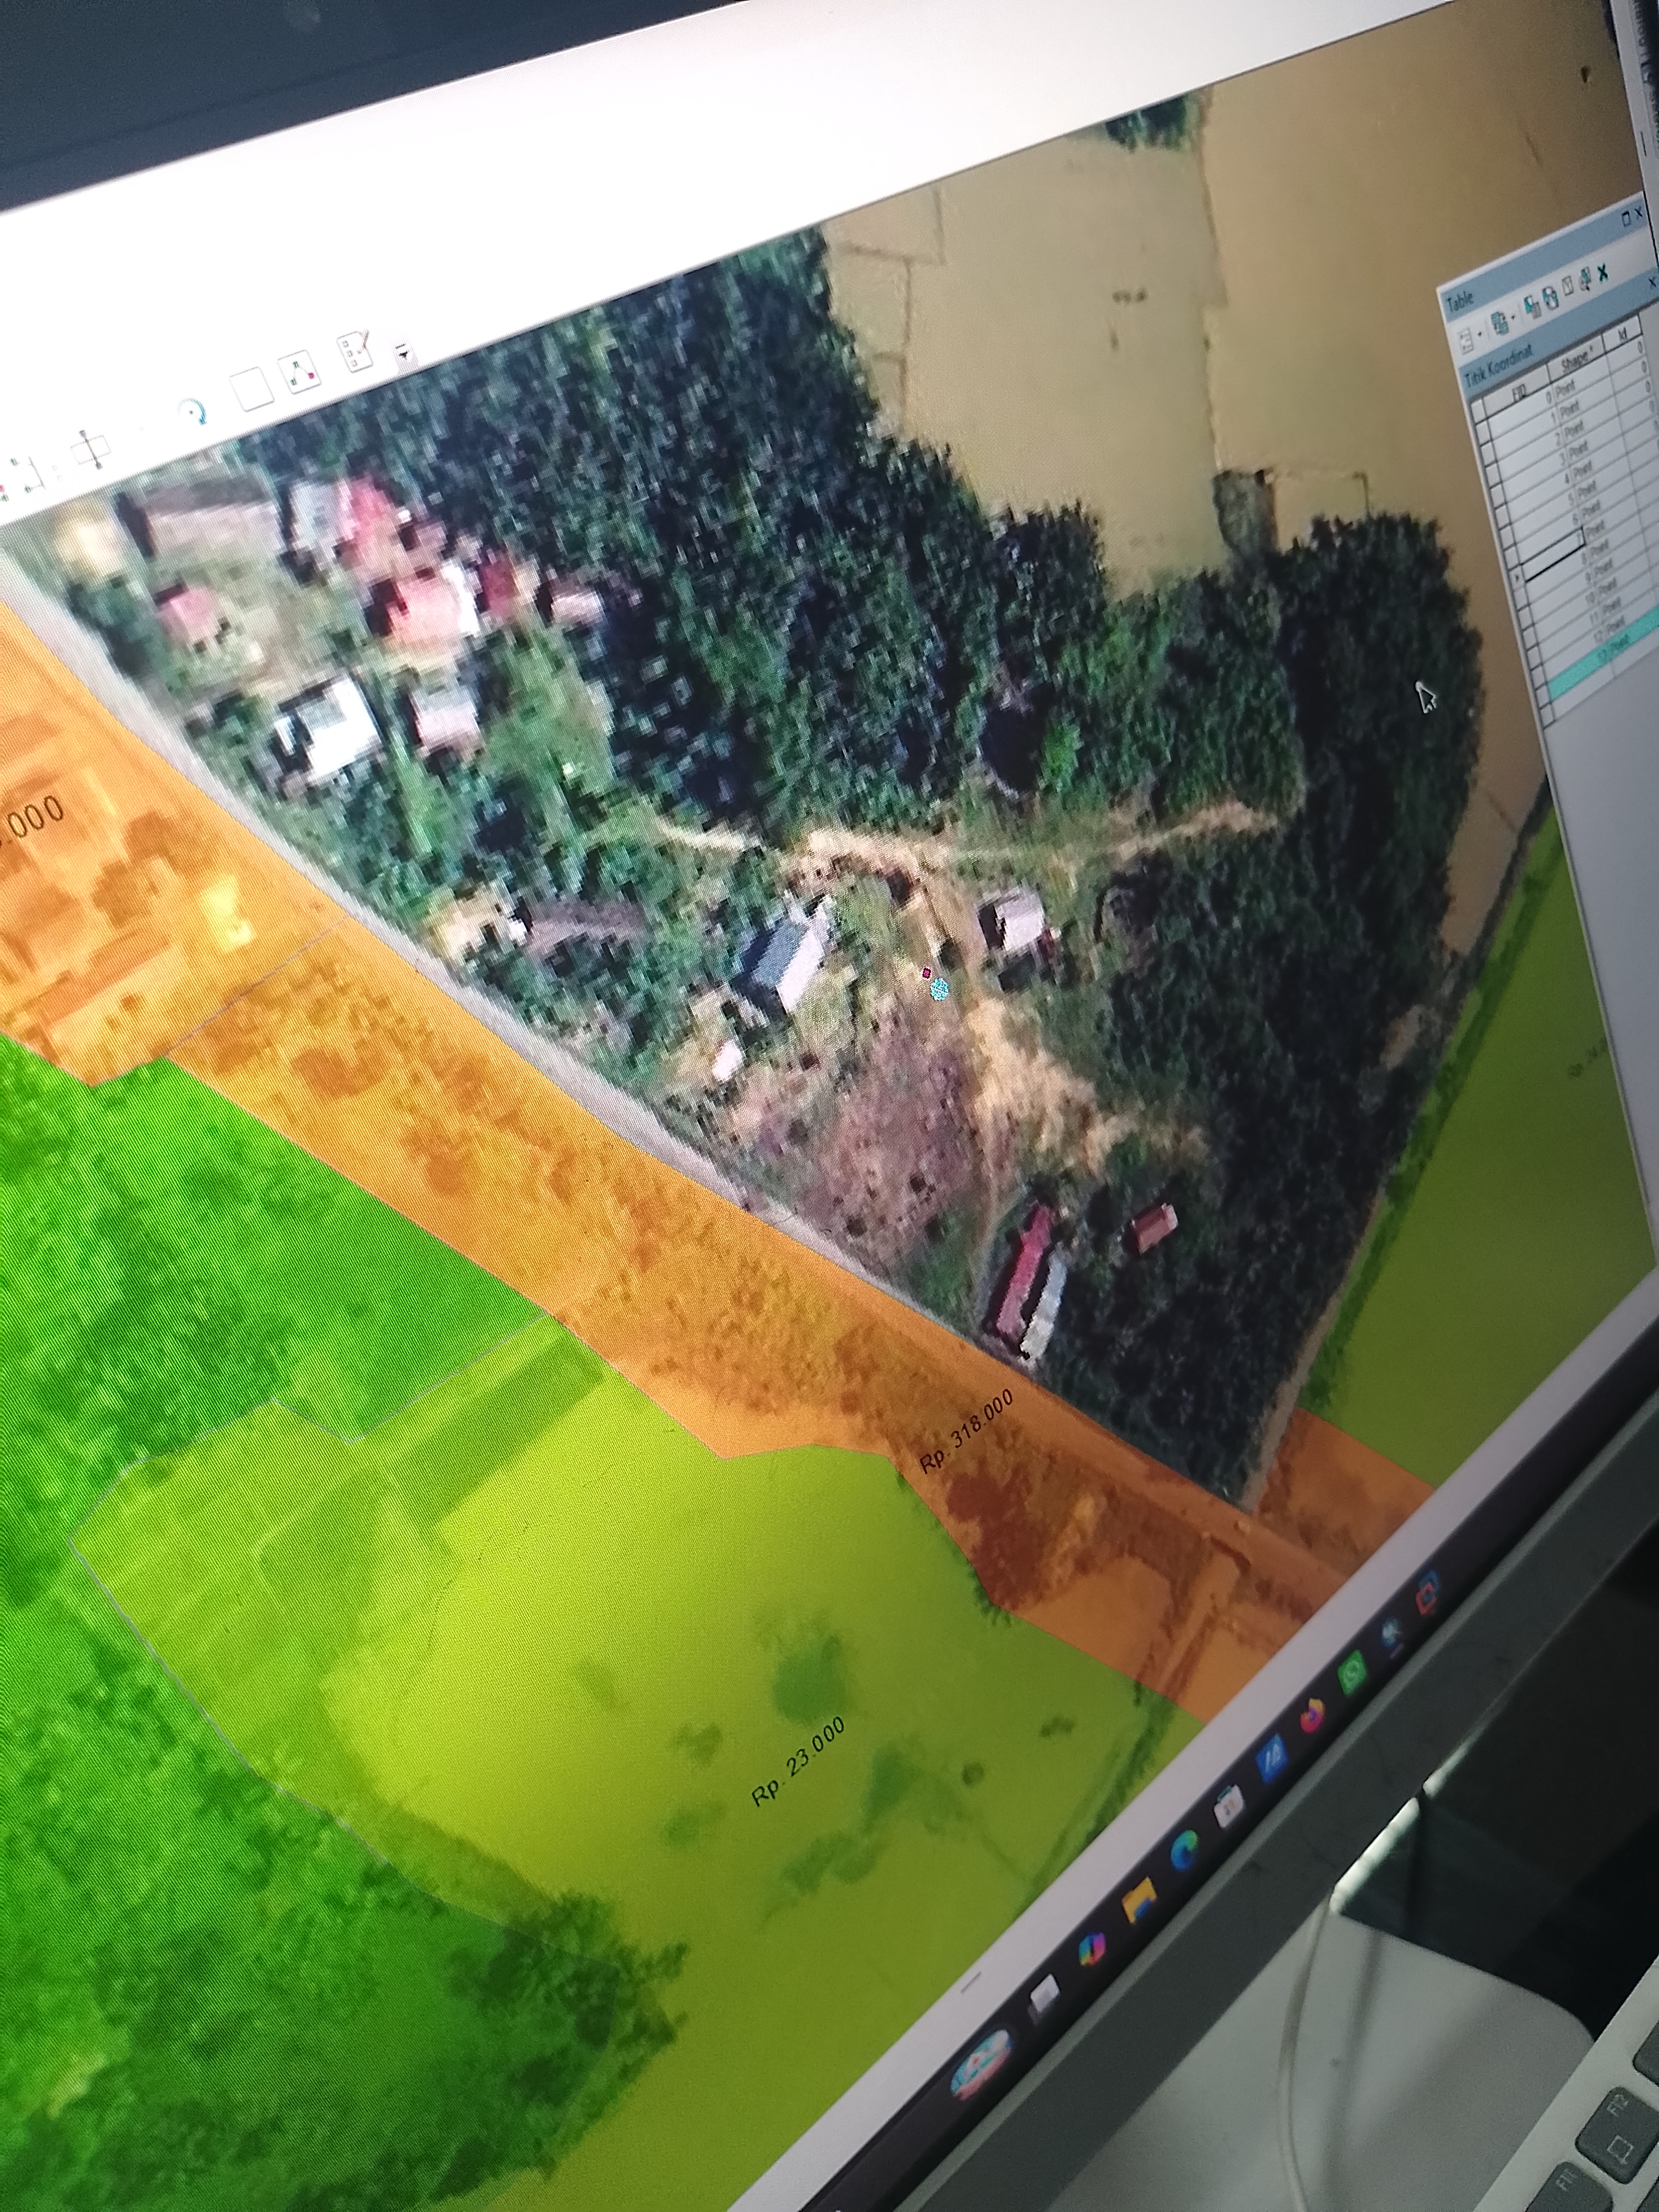Select the Rotate tool in editor toolbar

[x=193, y=411]
